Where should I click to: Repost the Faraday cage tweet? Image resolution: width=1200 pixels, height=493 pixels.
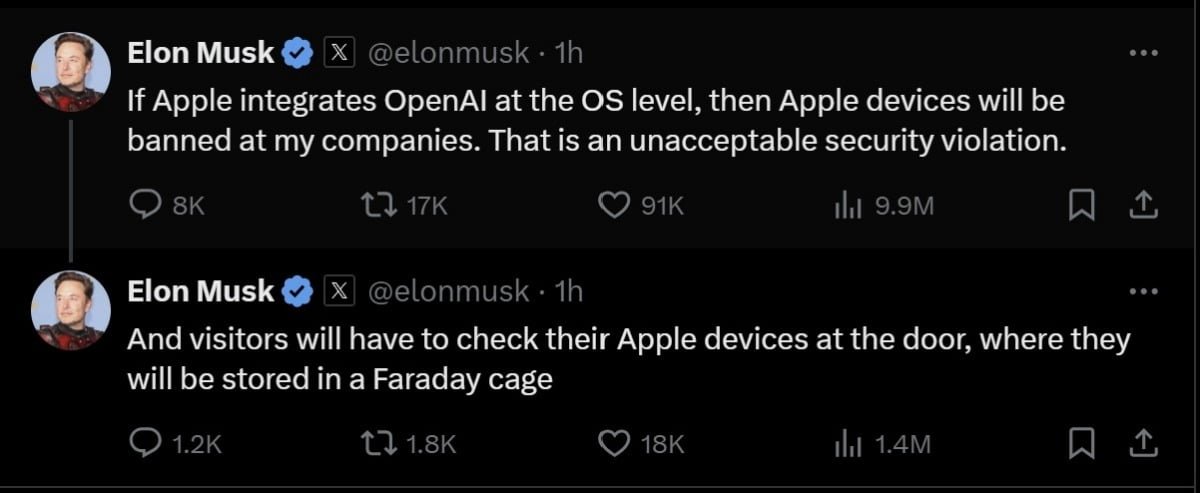[x=376, y=443]
